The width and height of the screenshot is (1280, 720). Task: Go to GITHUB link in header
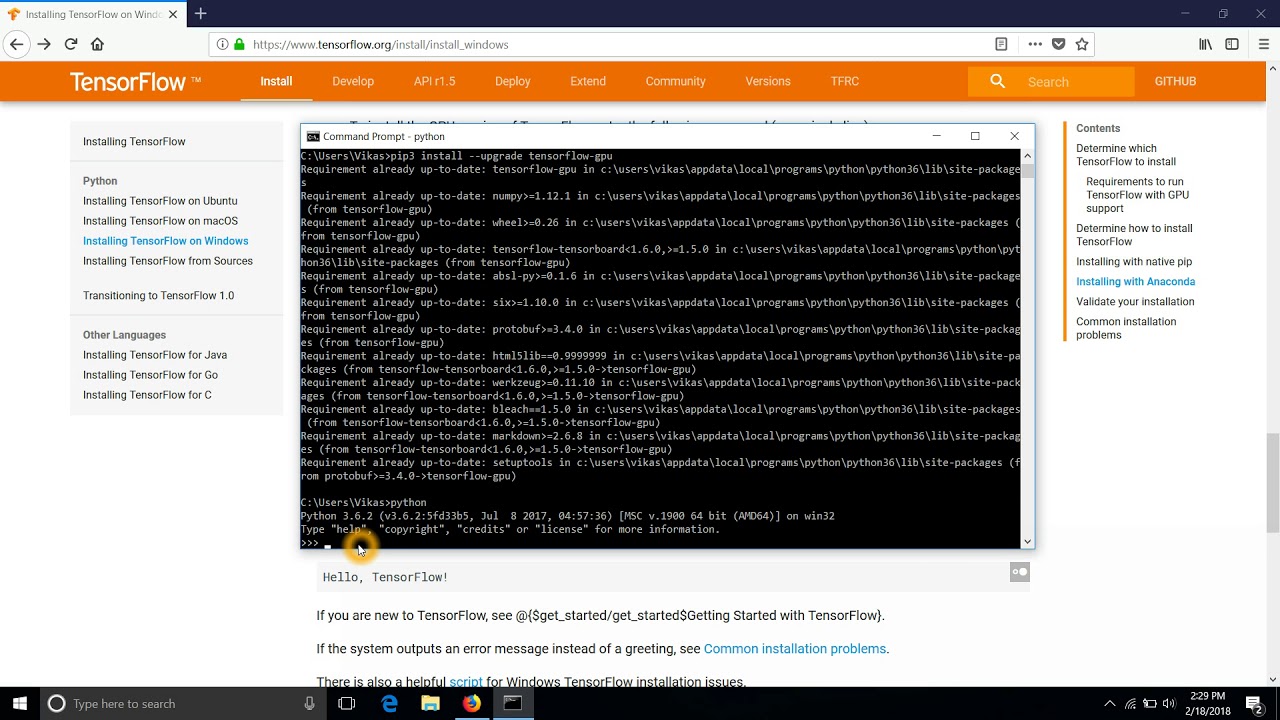pyautogui.click(x=1175, y=81)
